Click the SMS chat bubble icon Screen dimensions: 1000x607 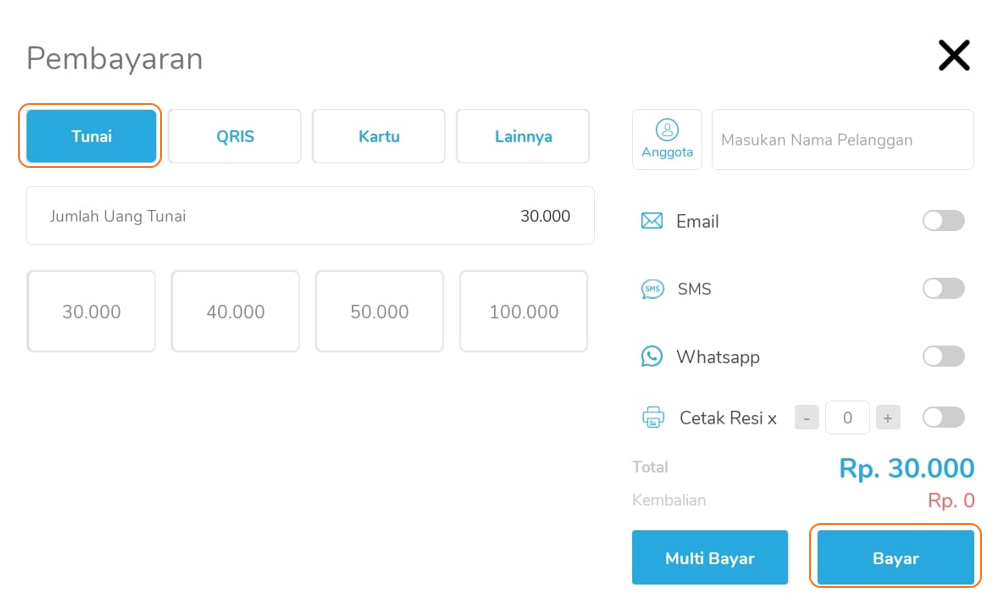click(652, 289)
